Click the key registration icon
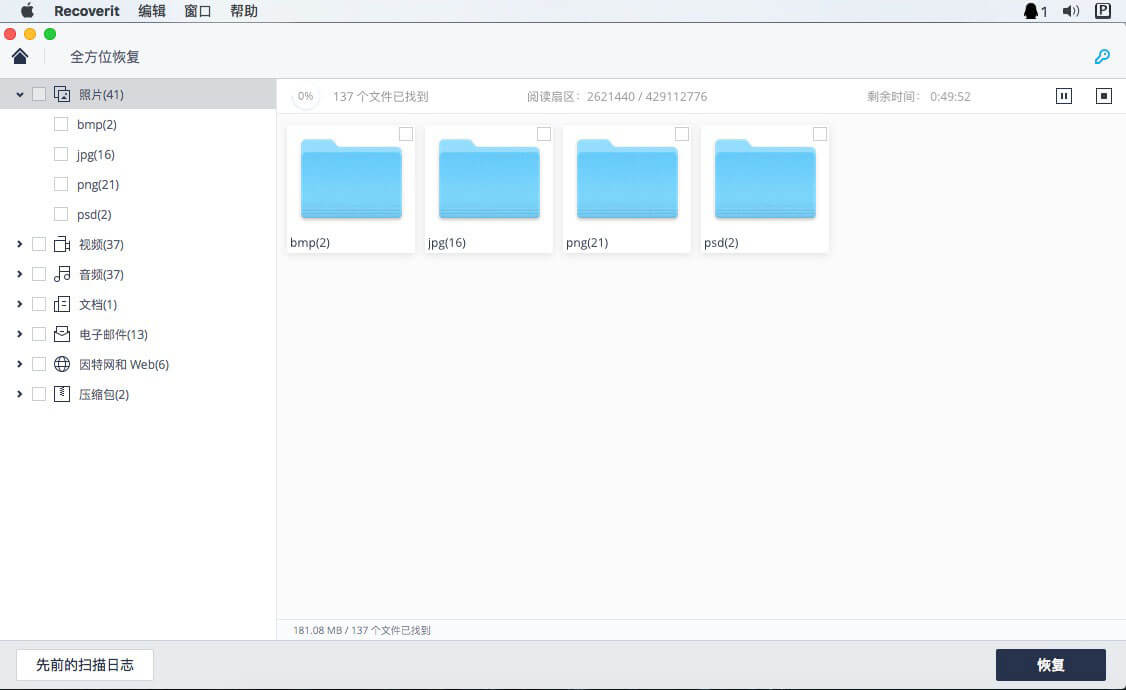Screen dimensions: 1126x690 pos(1102,57)
